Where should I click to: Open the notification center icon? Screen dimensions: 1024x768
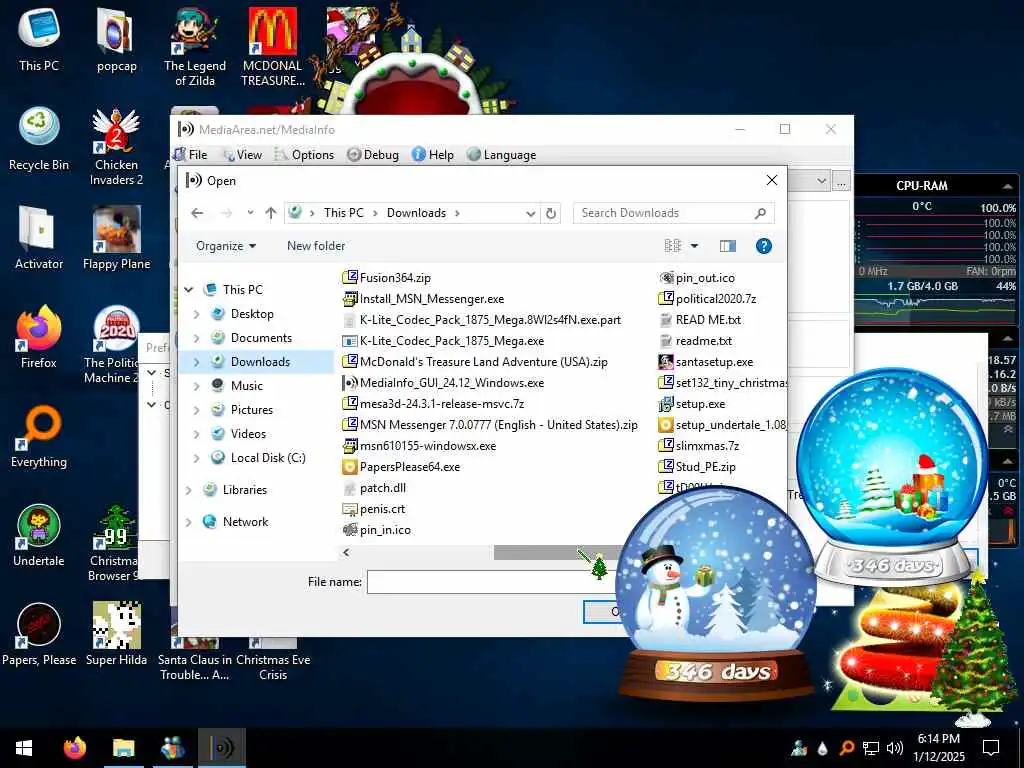[x=991, y=748]
